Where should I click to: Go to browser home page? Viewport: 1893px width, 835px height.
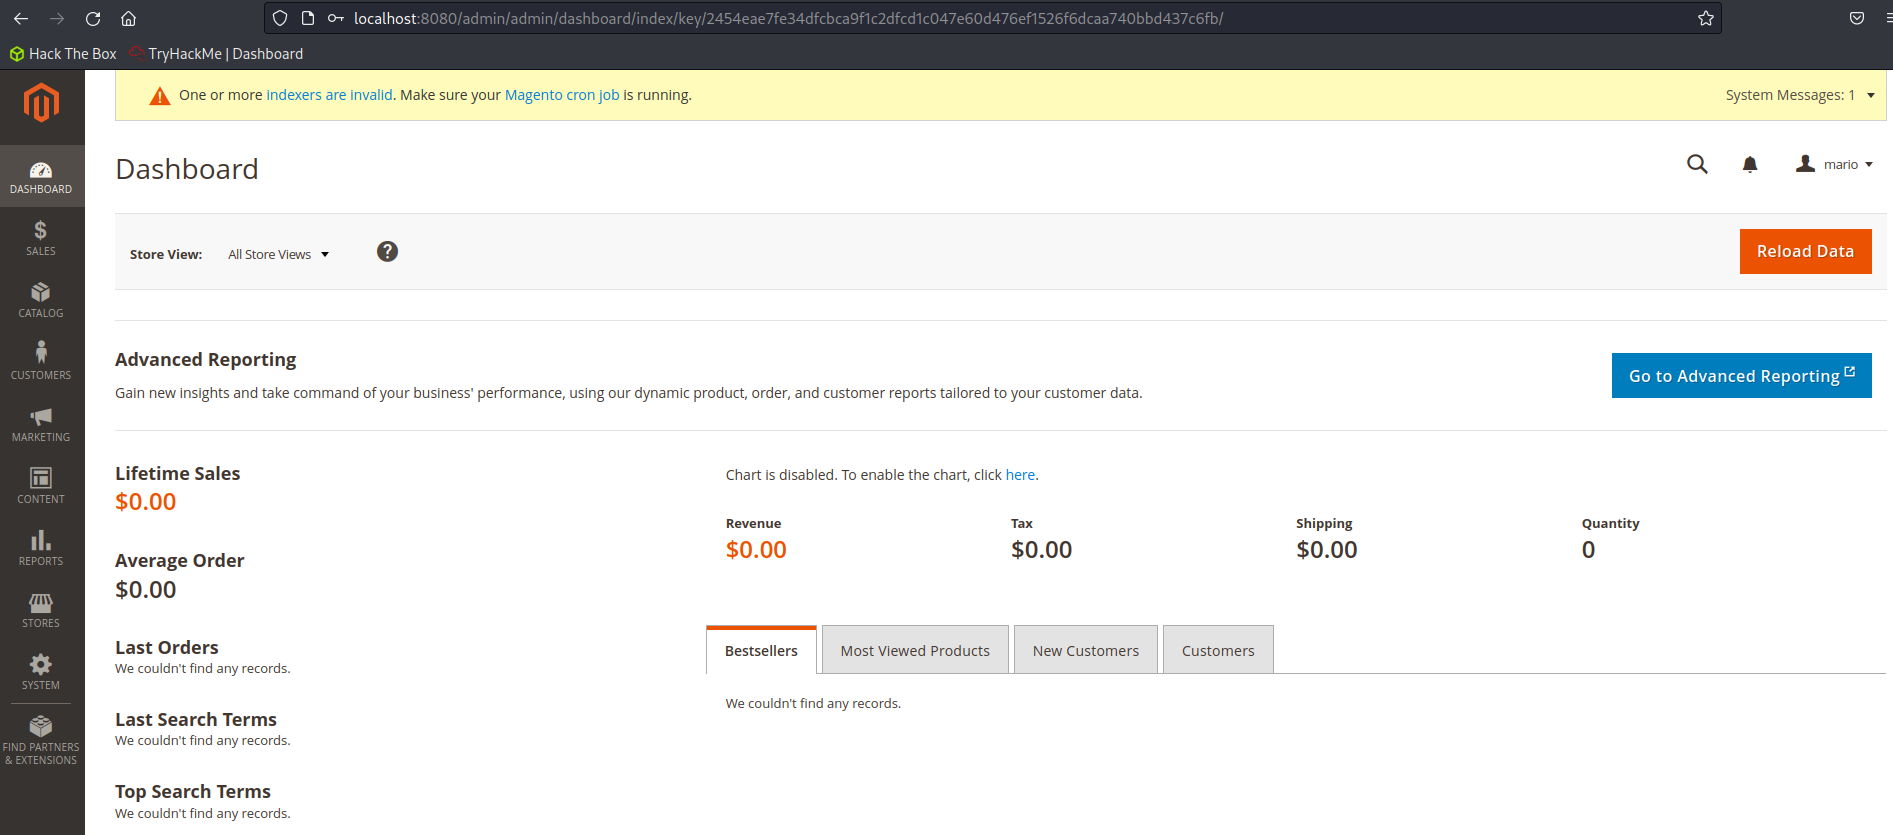tap(129, 18)
